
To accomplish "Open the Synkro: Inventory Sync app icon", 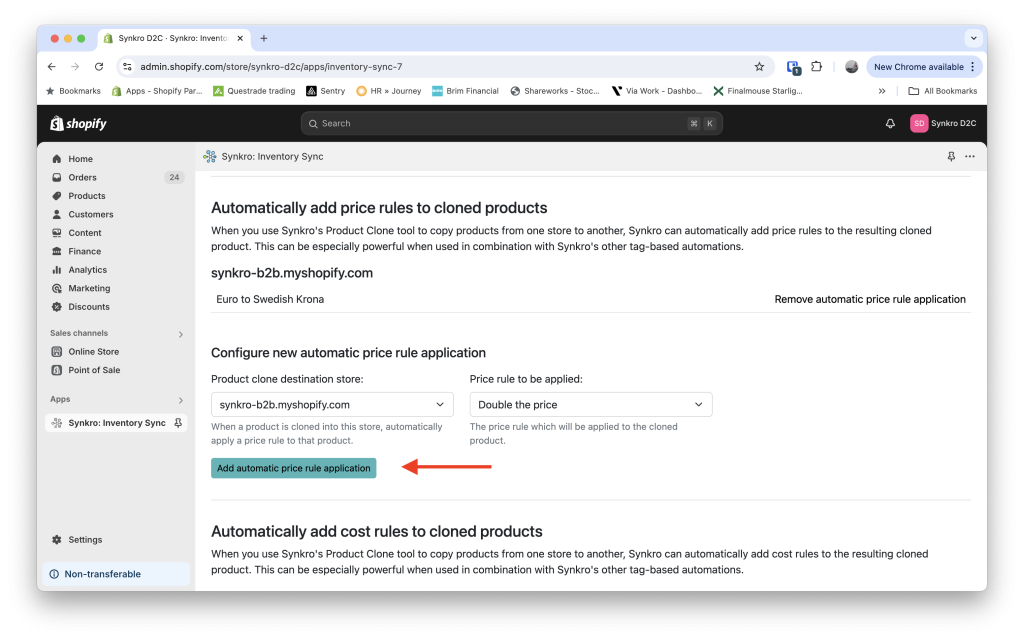I will coord(210,157).
